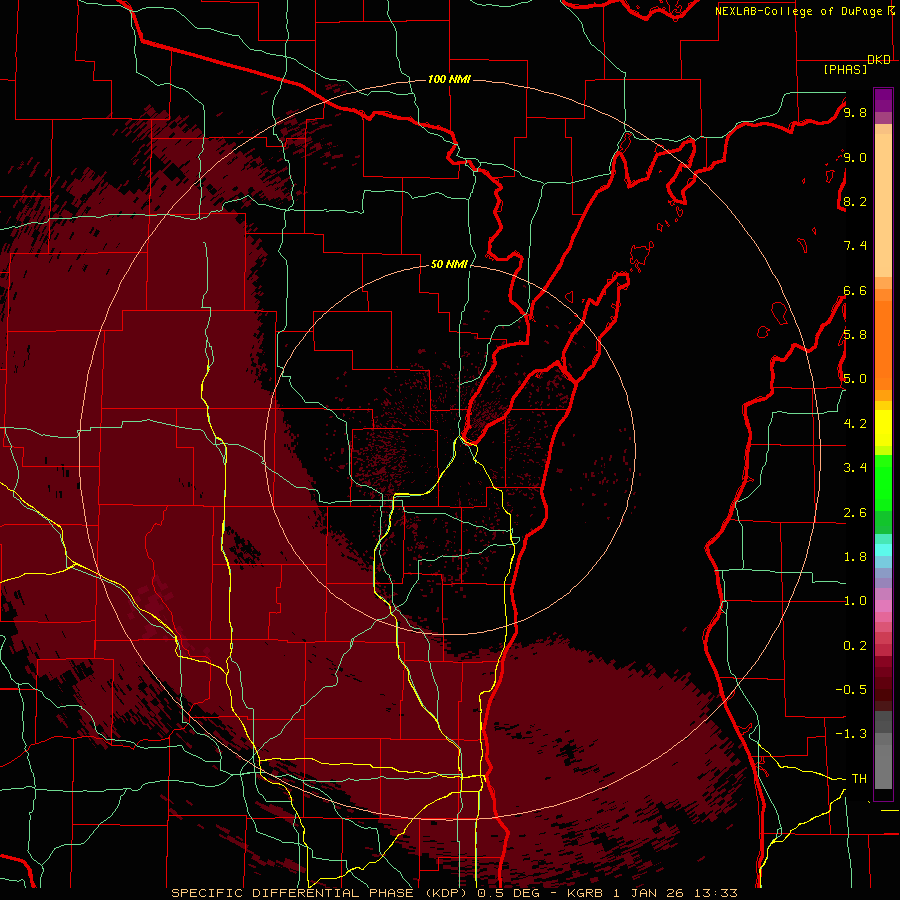Screen dimensions: 900x900
Task: Click the 8.2 legend value
Action: tap(855, 201)
